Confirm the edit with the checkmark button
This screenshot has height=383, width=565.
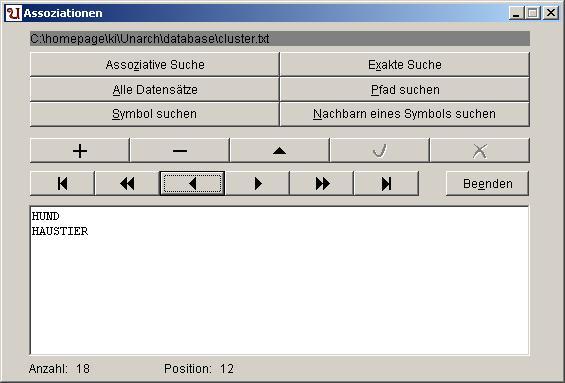click(379, 151)
